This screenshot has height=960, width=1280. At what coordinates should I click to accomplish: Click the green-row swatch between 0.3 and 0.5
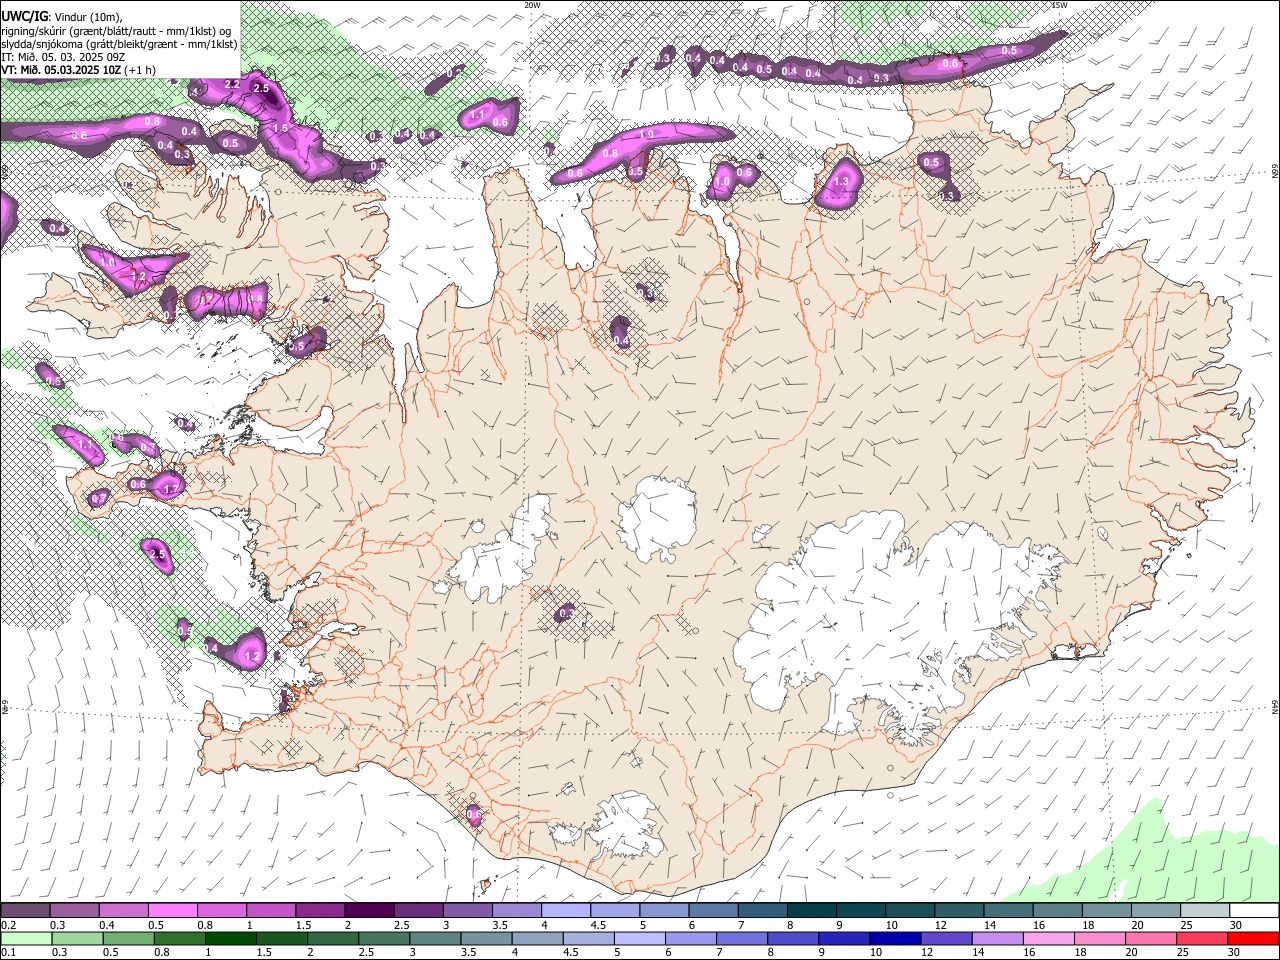click(77, 938)
